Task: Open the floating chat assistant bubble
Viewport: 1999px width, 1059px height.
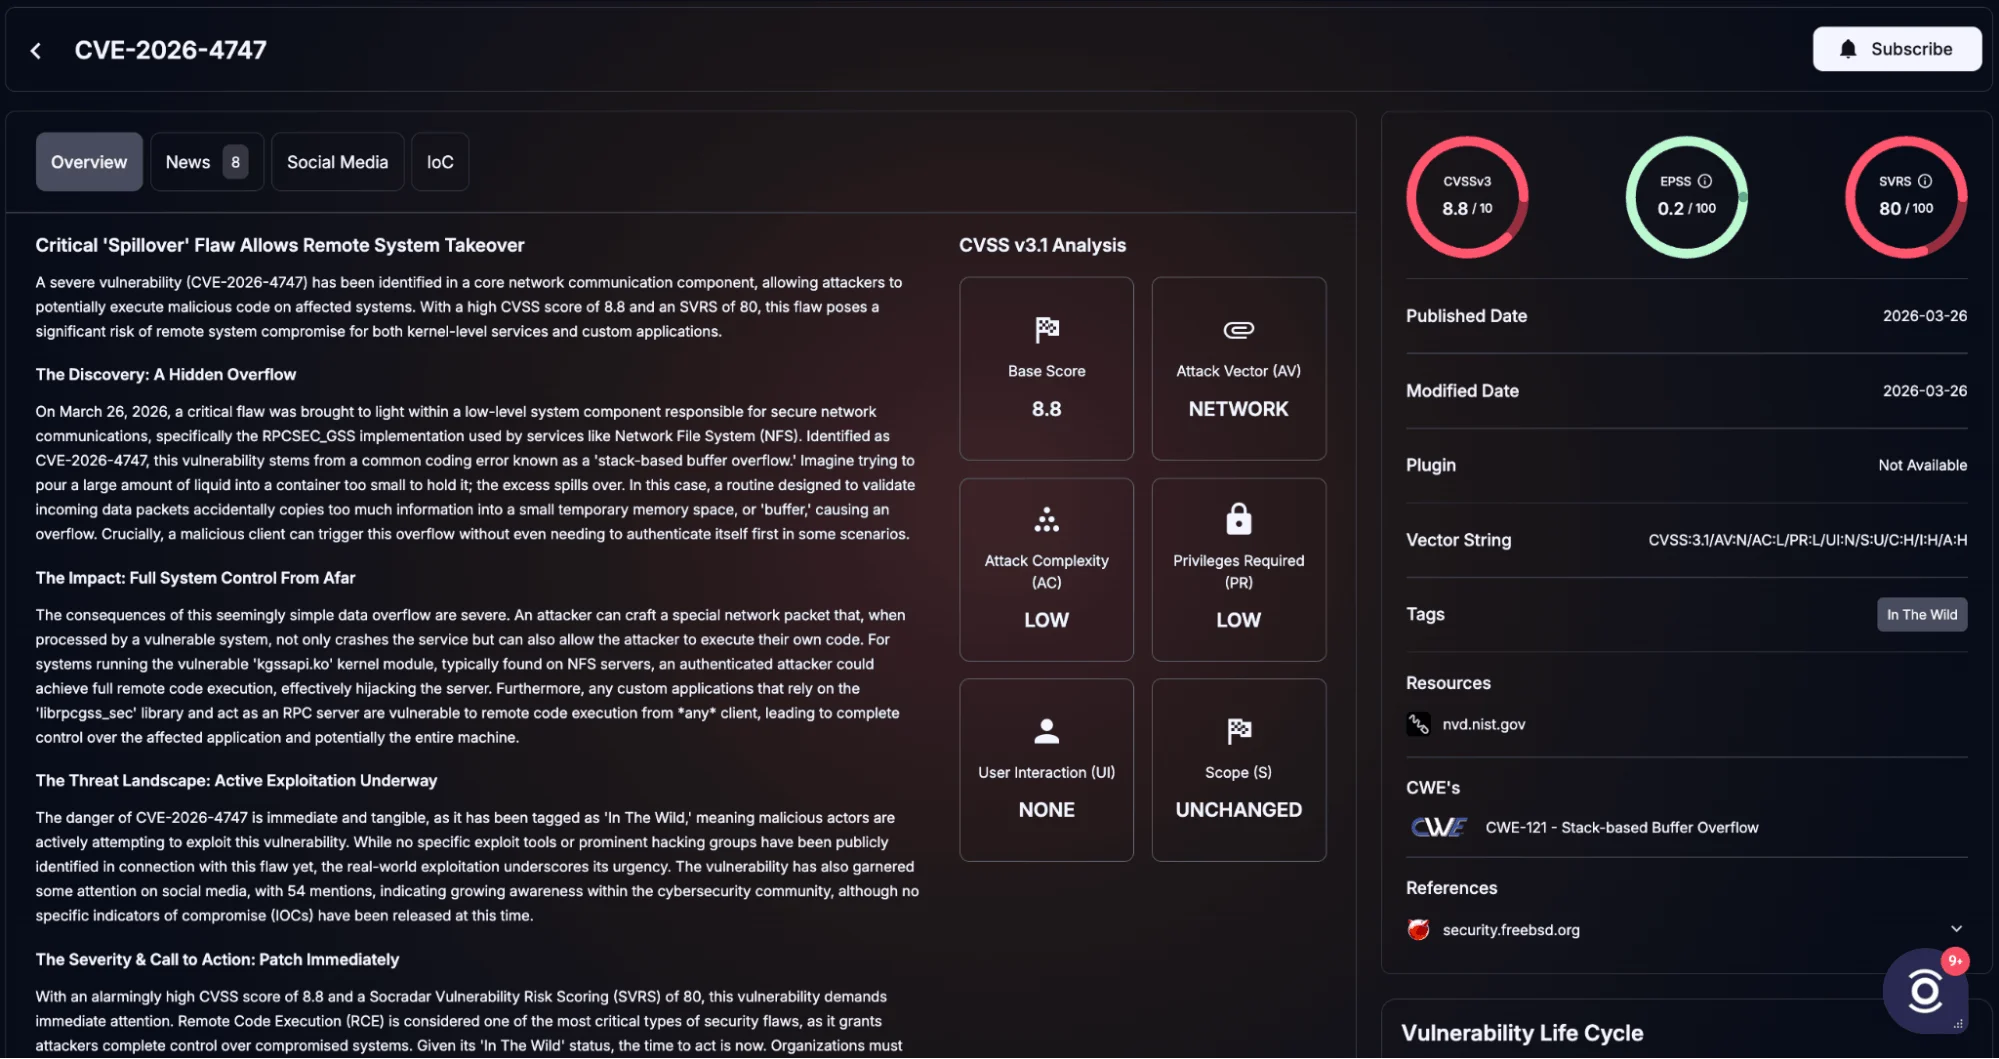Action: point(1924,992)
